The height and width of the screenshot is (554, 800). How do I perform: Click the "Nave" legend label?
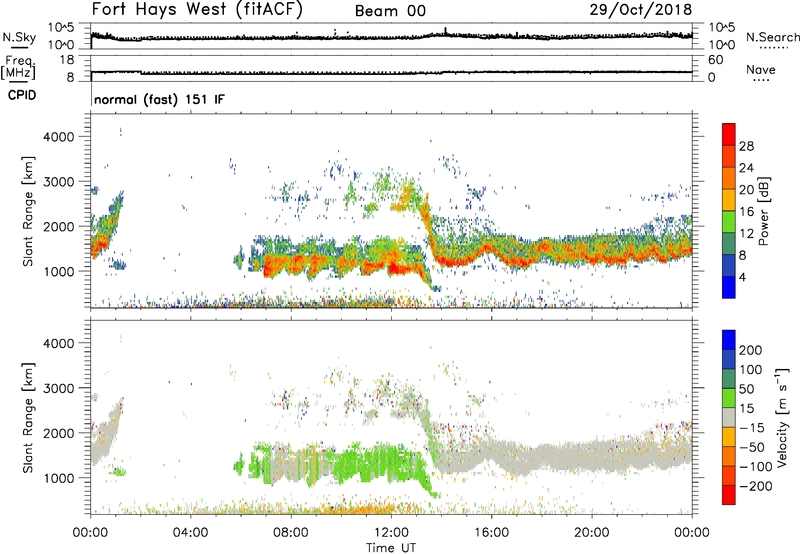(x=761, y=69)
